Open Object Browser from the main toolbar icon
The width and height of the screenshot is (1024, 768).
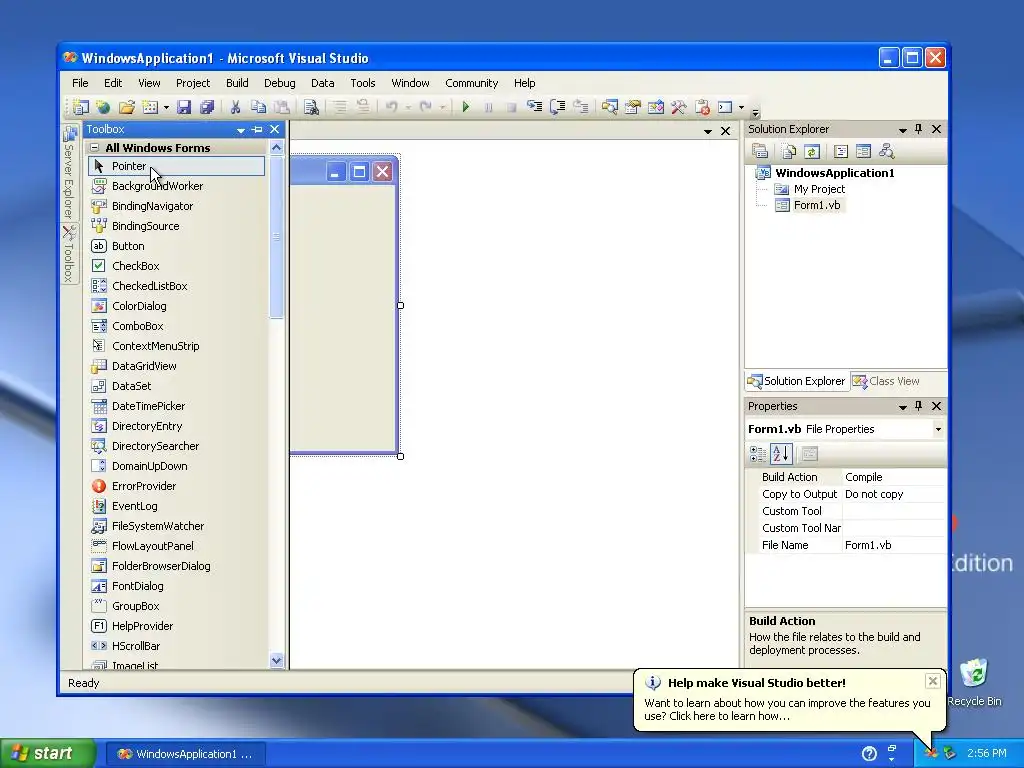[656, 106]
